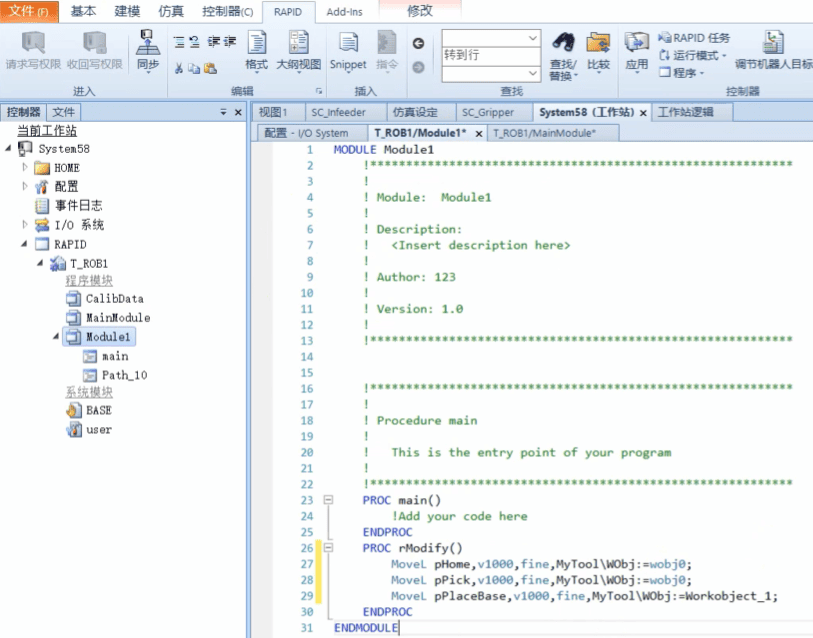Click line number 28 in the editor
The width and height of the screenshot is (813, 638).
click(x=307, y=580)
